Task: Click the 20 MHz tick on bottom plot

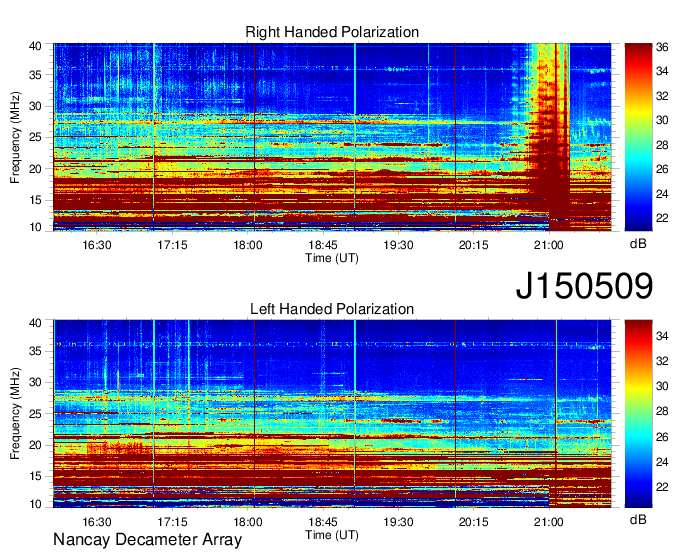Action: click(x=35, y=445)
